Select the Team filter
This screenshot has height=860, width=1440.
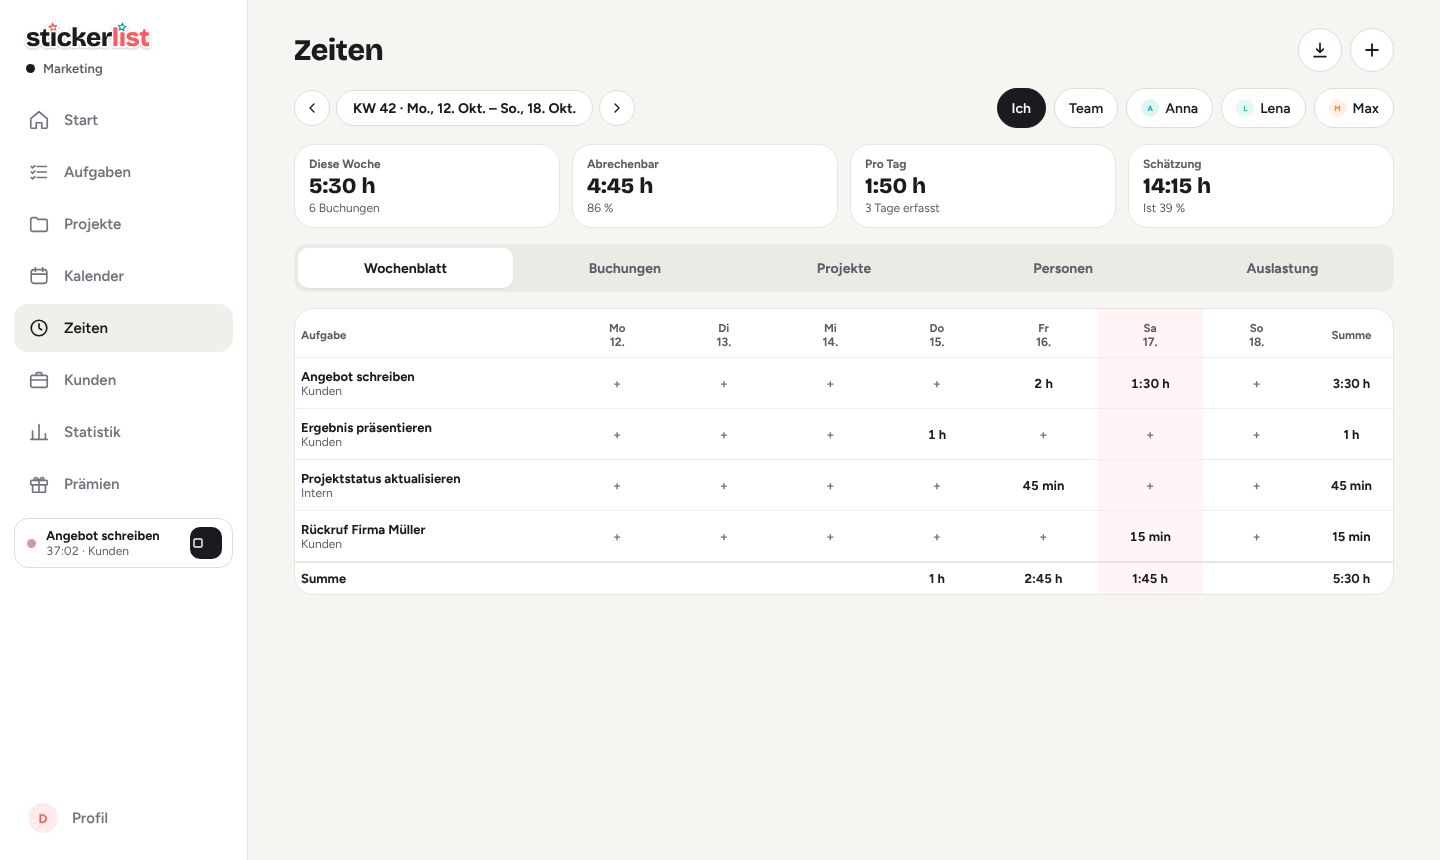click(1086, 108)
